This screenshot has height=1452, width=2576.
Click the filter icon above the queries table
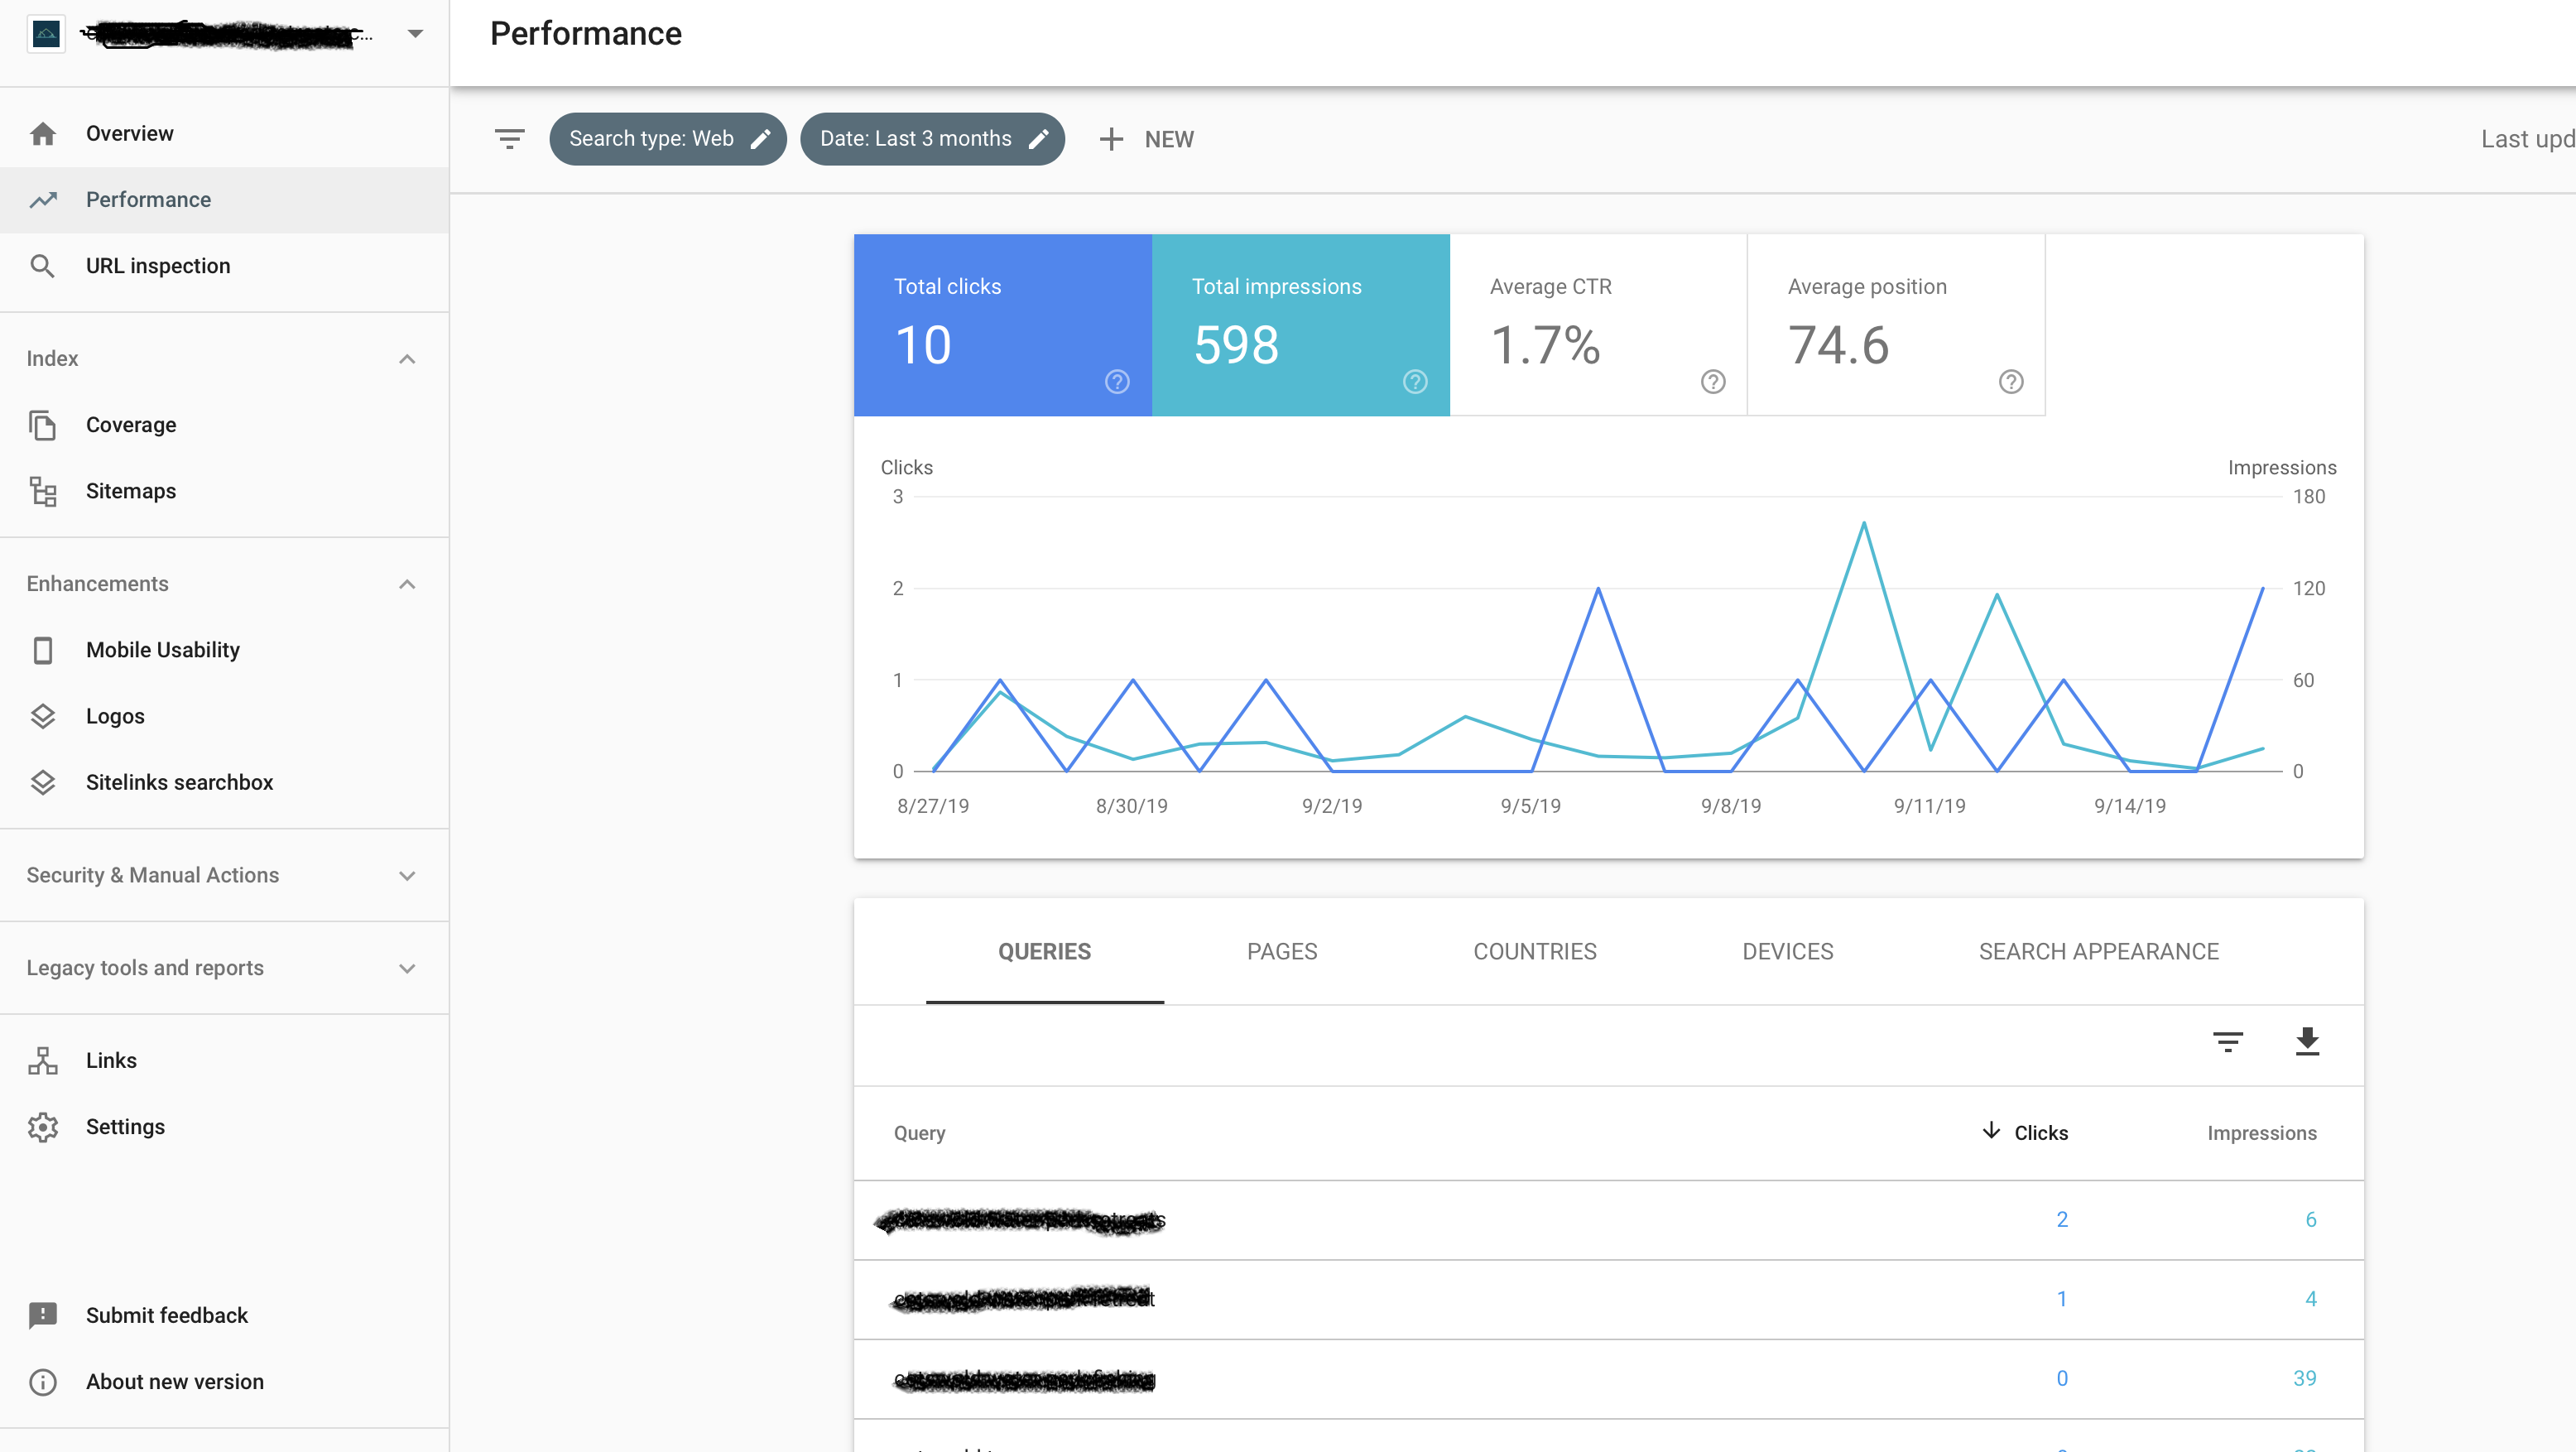(x=2227, y=1042)
